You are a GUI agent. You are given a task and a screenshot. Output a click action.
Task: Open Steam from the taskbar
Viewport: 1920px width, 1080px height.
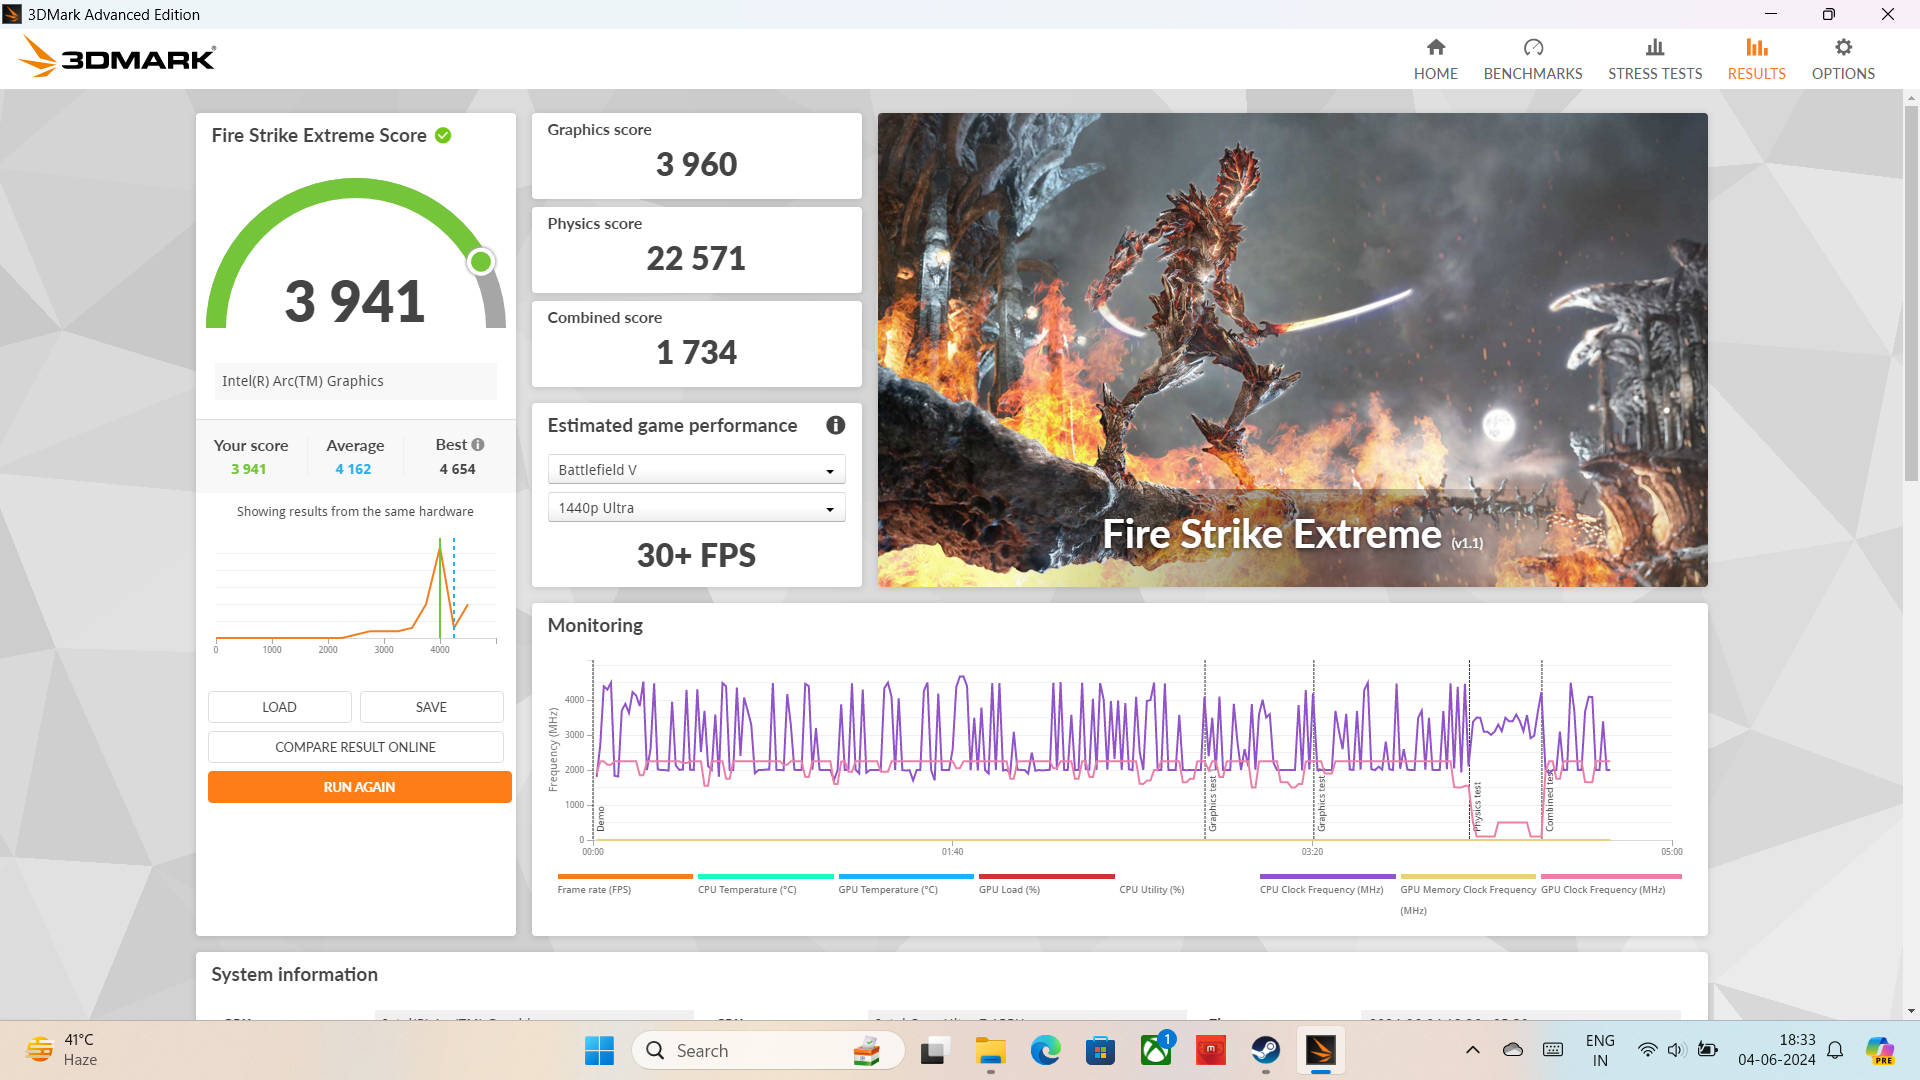pos(1266,1050)
